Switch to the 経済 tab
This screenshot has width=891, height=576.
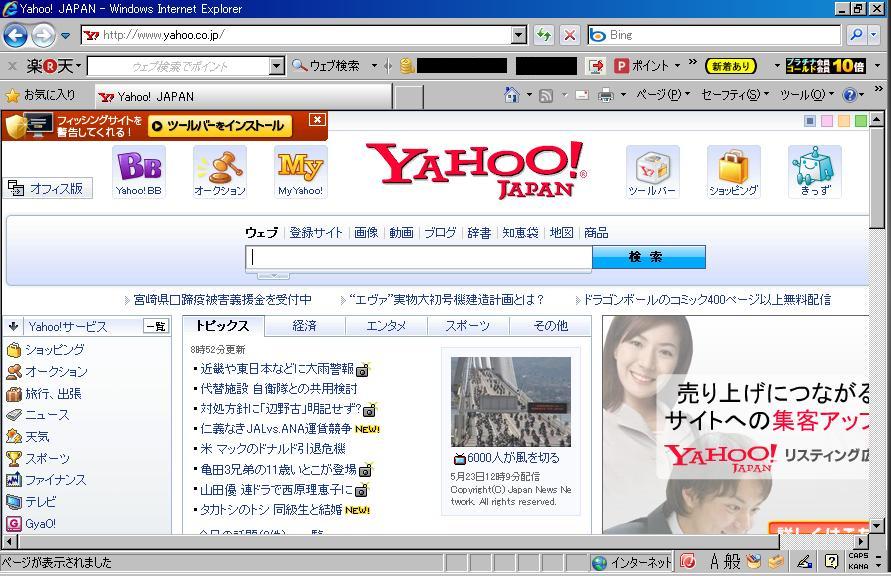pyautogui.click(x=304, y=326)
